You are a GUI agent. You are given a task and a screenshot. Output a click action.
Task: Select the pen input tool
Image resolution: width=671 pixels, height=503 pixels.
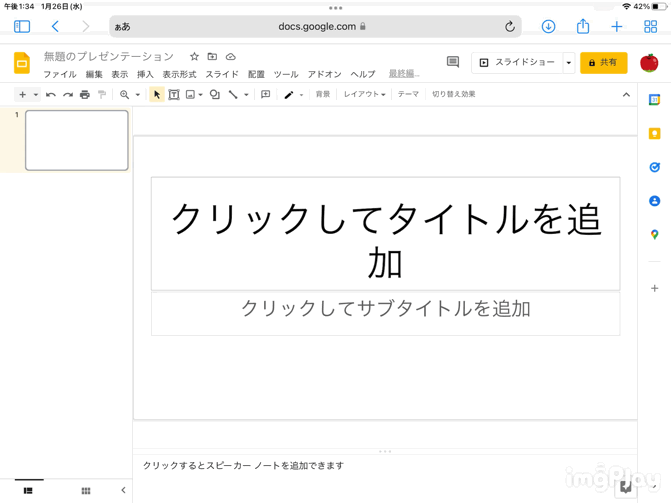(289, 95)
